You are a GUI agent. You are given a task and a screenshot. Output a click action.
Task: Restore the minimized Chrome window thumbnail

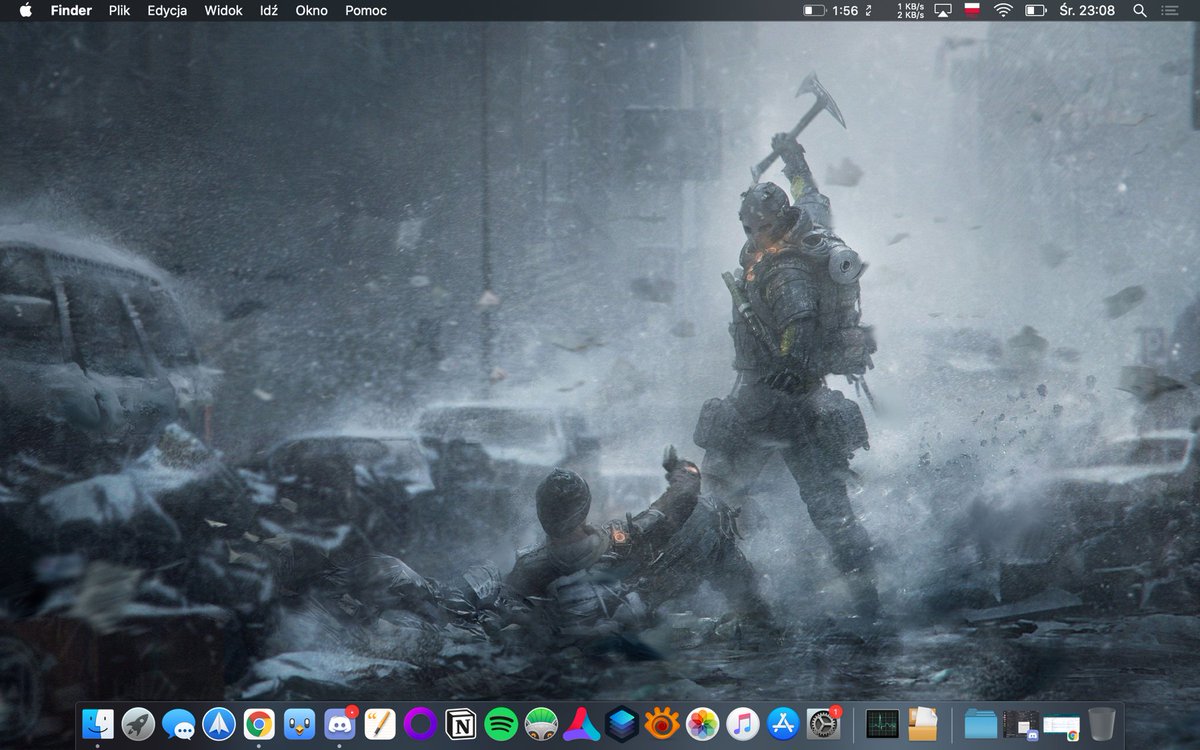coord(1061,727)
